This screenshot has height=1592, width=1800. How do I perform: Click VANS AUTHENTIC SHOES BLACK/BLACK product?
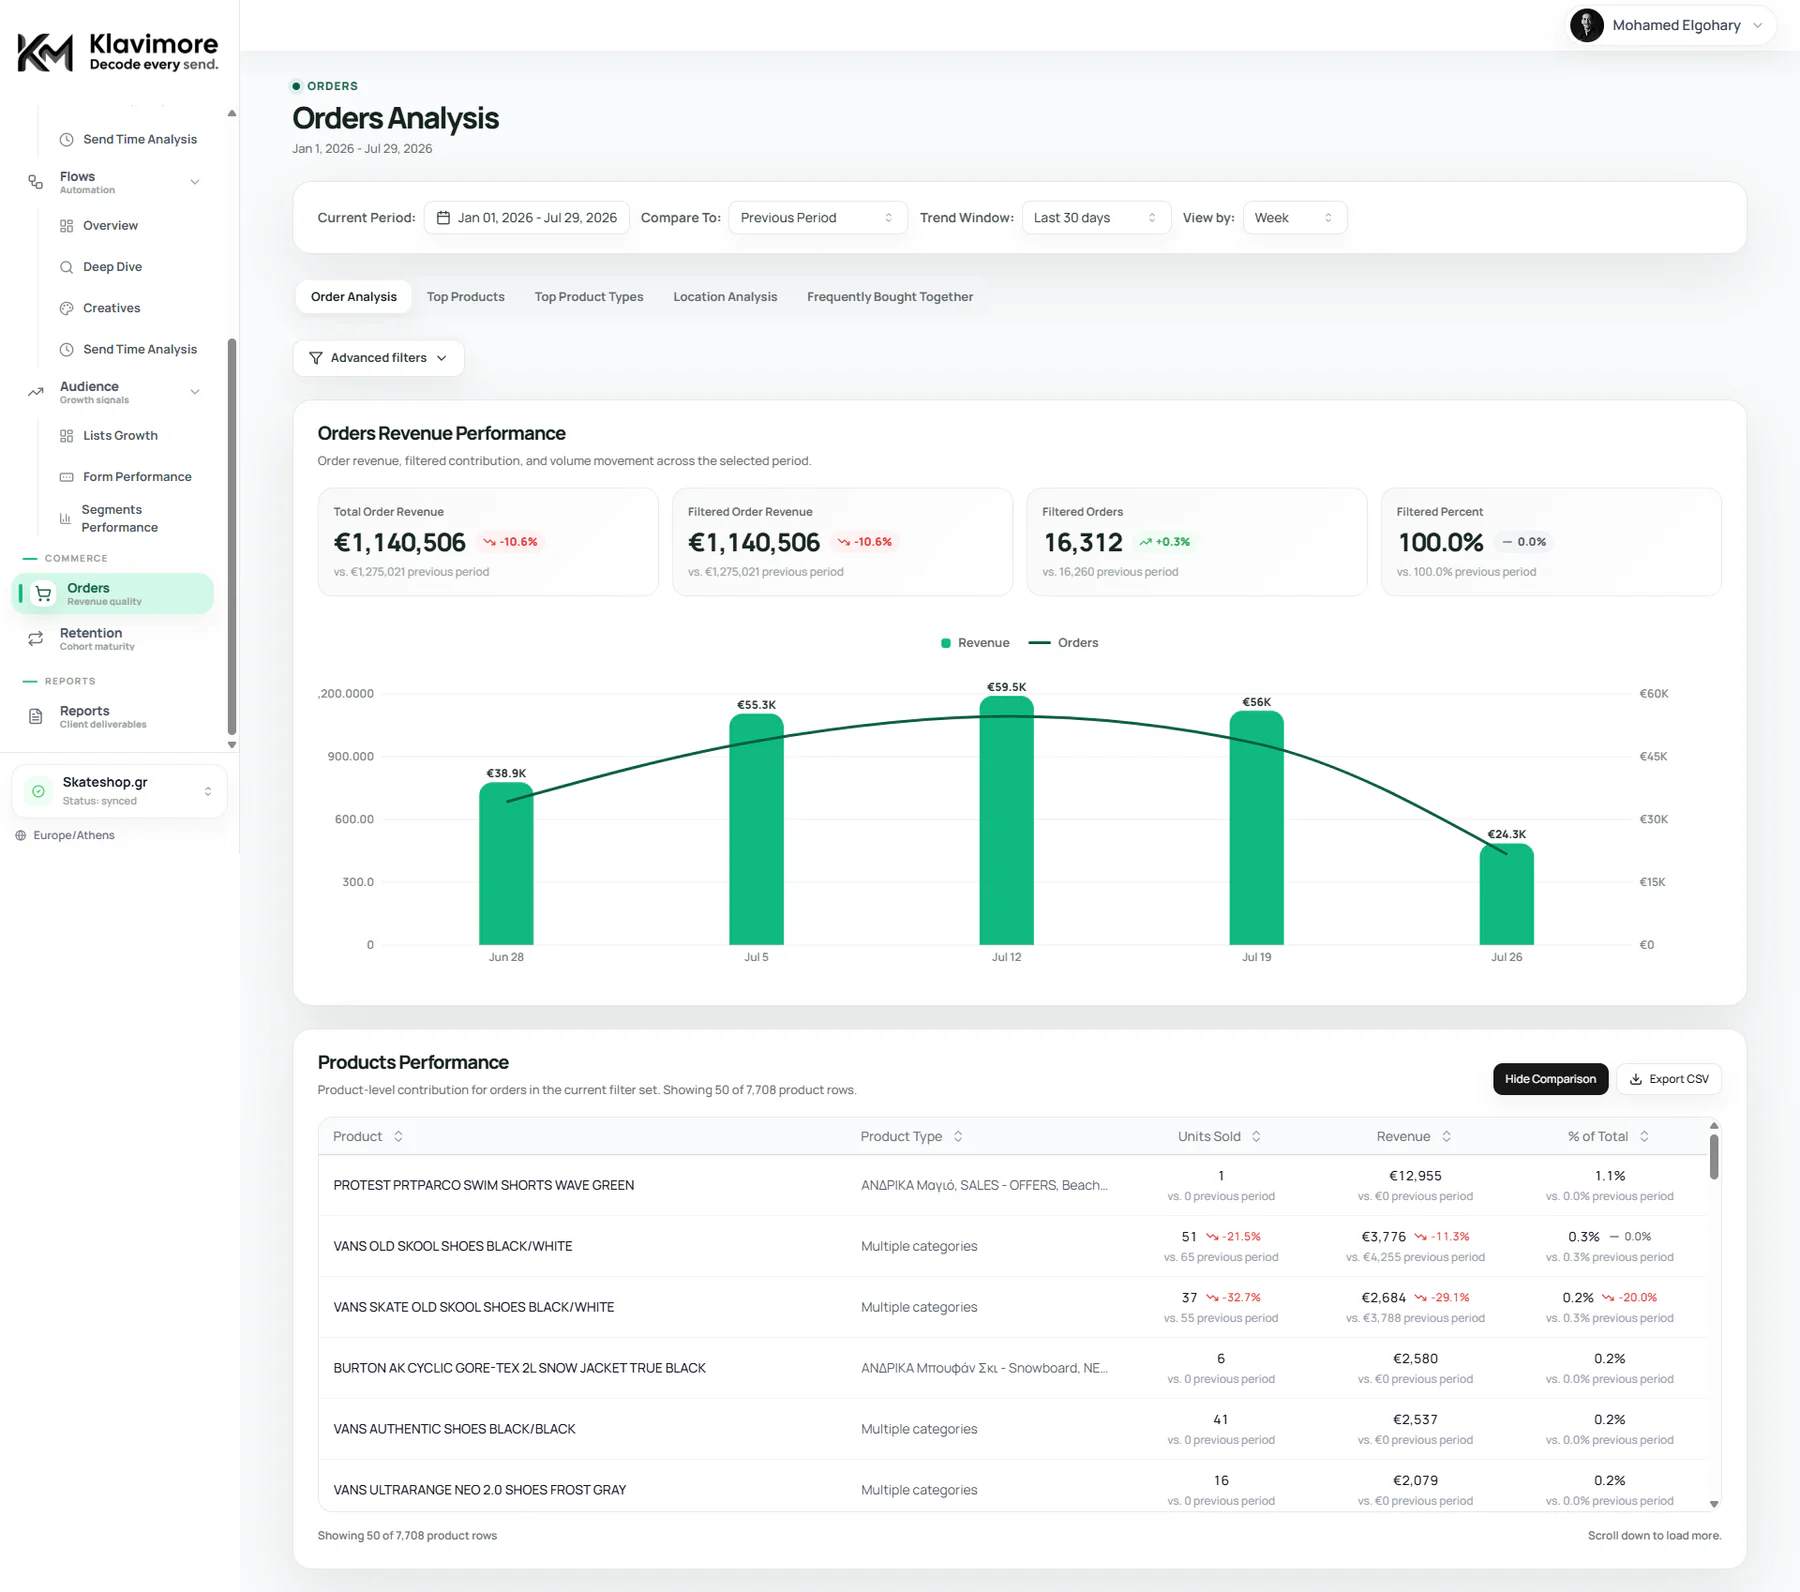pos(455,1429)
